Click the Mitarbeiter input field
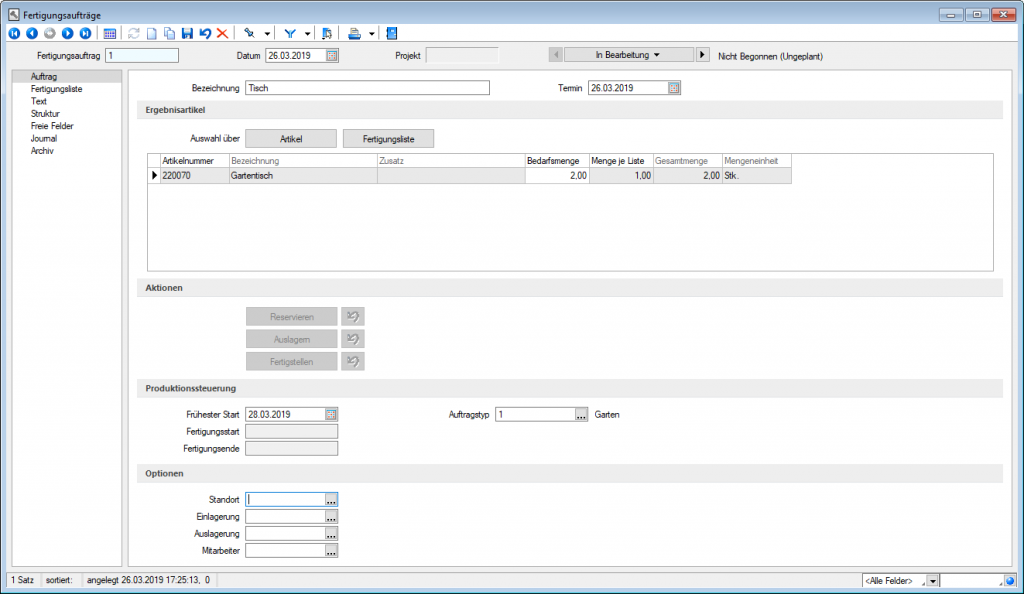The width and height of the screenshot is (1024, 594). 285,551
